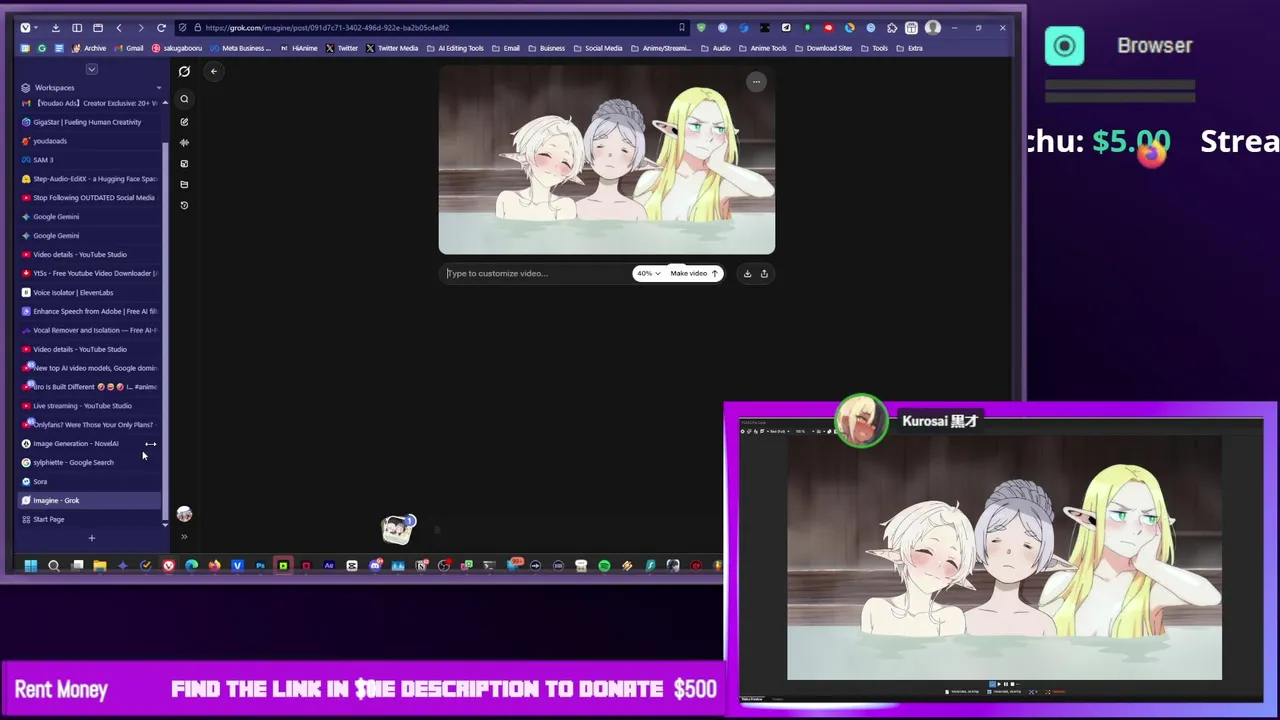1280x720 pixels.
Task: Open the Twitter Media bookmark
Action: [x=392, y=48]
